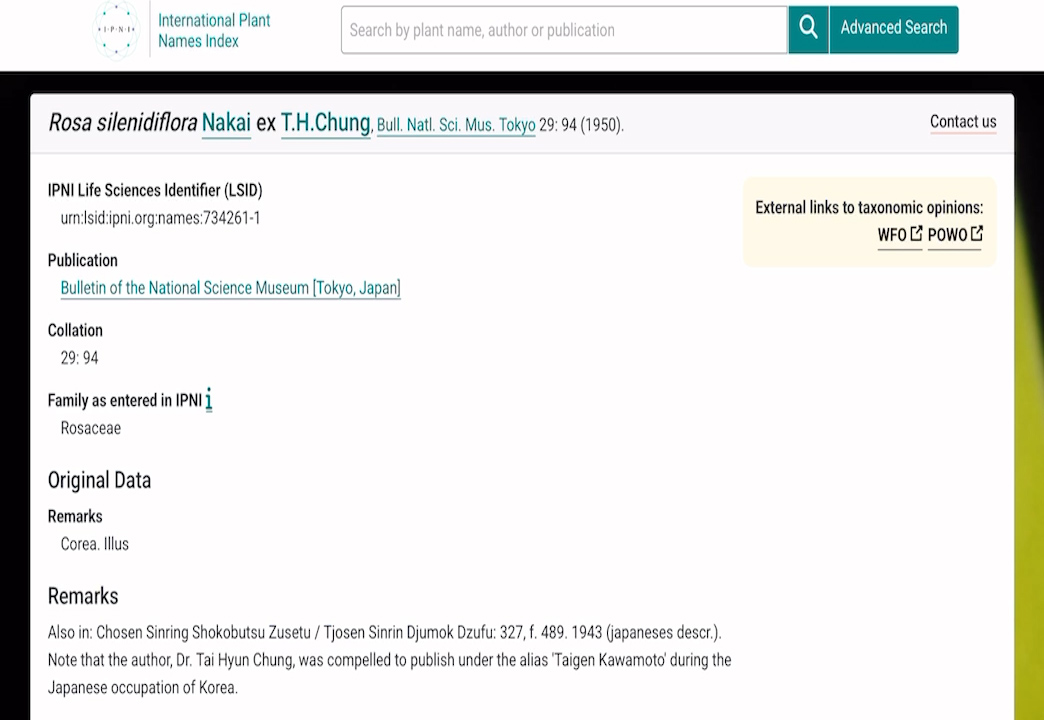Click the Taigen Kawamoto remarks paragraph
Screen dimensions: 1044x720
(390, 659)
